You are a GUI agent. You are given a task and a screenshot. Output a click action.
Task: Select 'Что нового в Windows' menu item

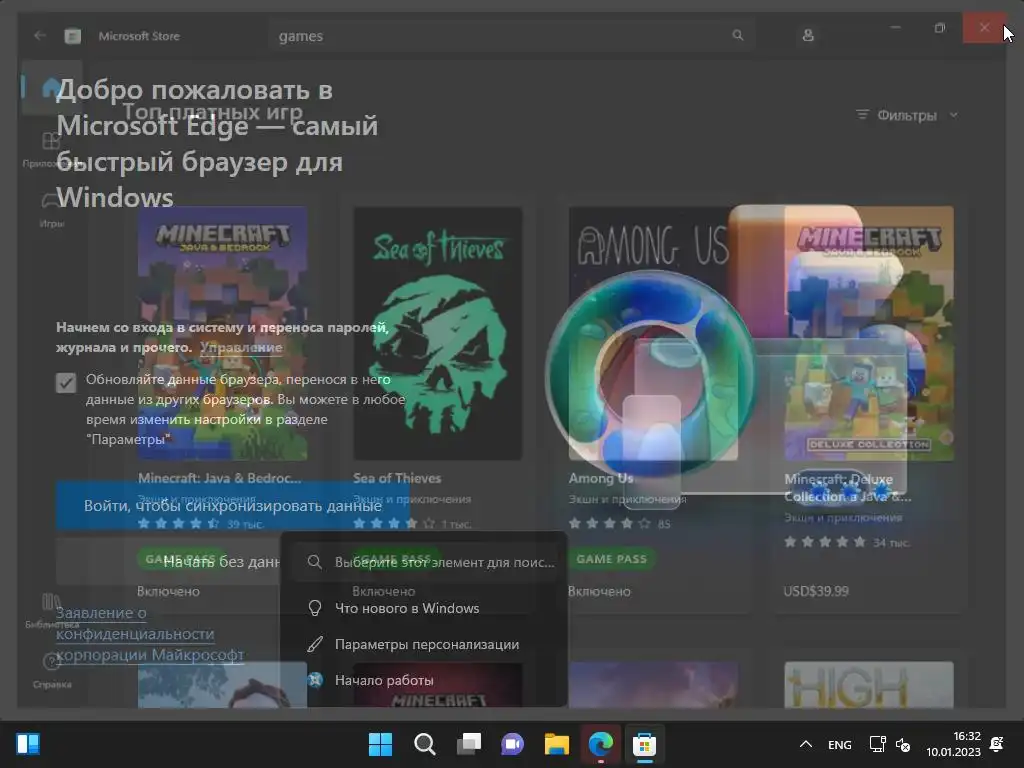[423, 608]
